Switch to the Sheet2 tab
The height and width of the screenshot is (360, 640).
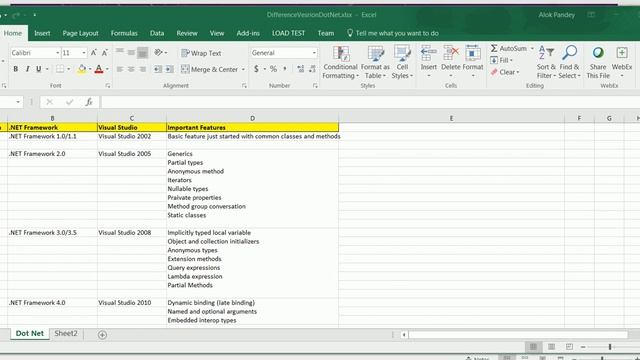(x=66, y=333)
